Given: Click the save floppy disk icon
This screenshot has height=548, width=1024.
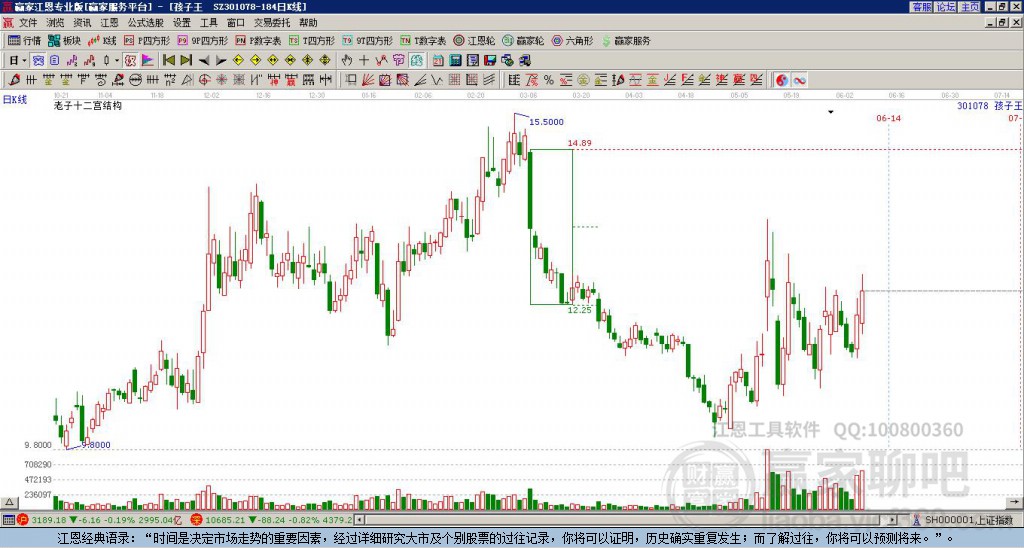Looking at the screenshot, I should click(x=490, y=60).
